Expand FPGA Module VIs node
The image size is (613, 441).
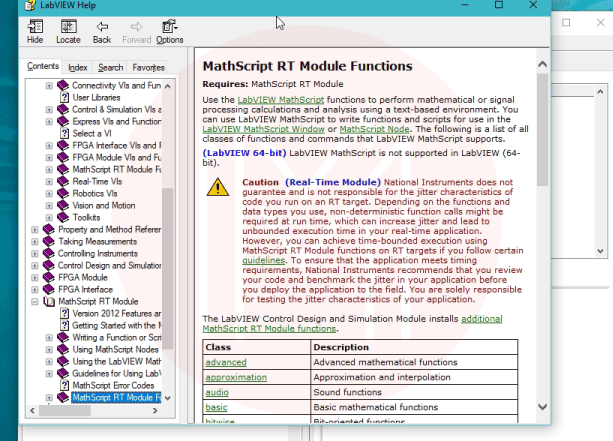point(49,158)
